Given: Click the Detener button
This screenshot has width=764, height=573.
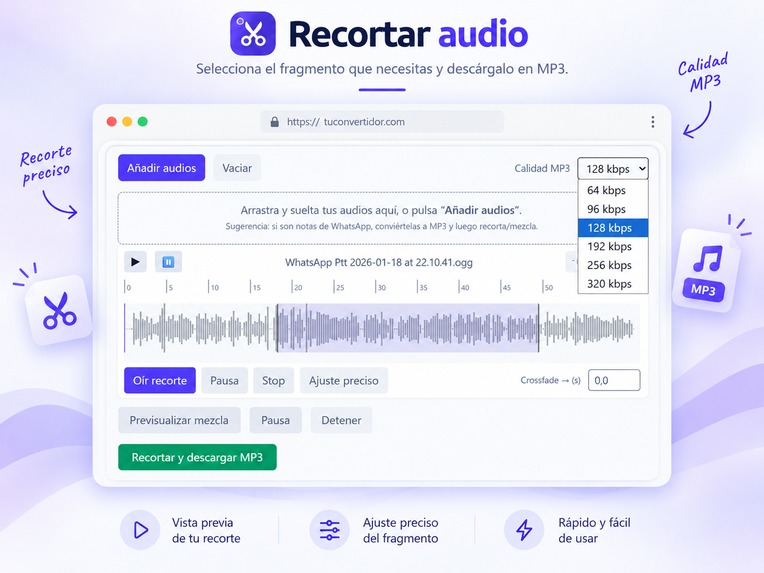Looking at the screenshot, I should (341, 420).
